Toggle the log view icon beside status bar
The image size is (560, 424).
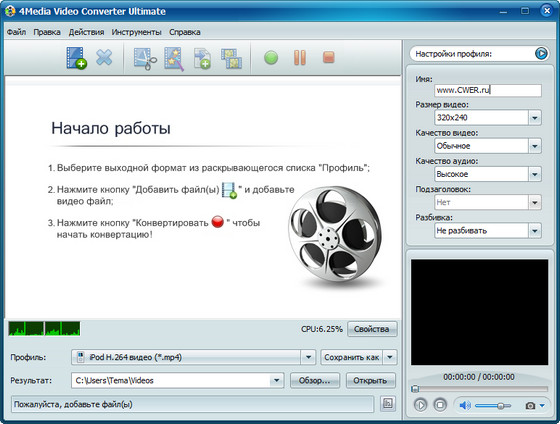(x=388, y=404)
